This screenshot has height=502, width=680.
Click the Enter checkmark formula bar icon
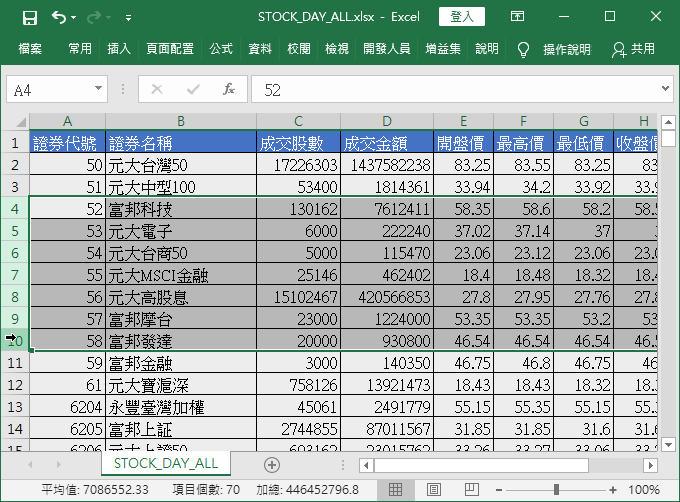(x=193, y=89)
